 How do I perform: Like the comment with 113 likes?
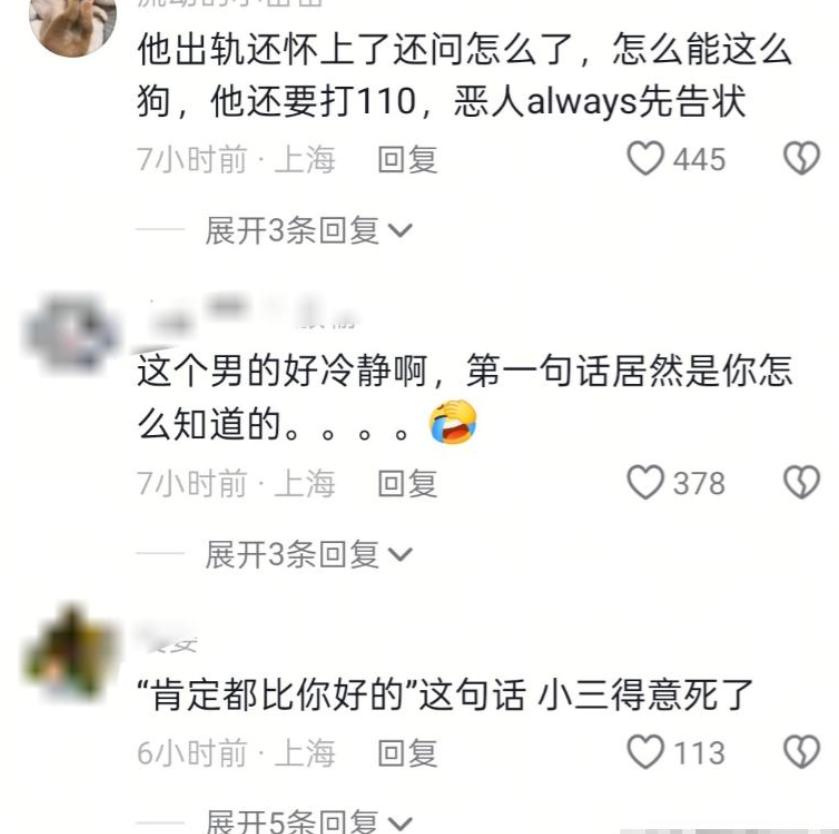645,752
